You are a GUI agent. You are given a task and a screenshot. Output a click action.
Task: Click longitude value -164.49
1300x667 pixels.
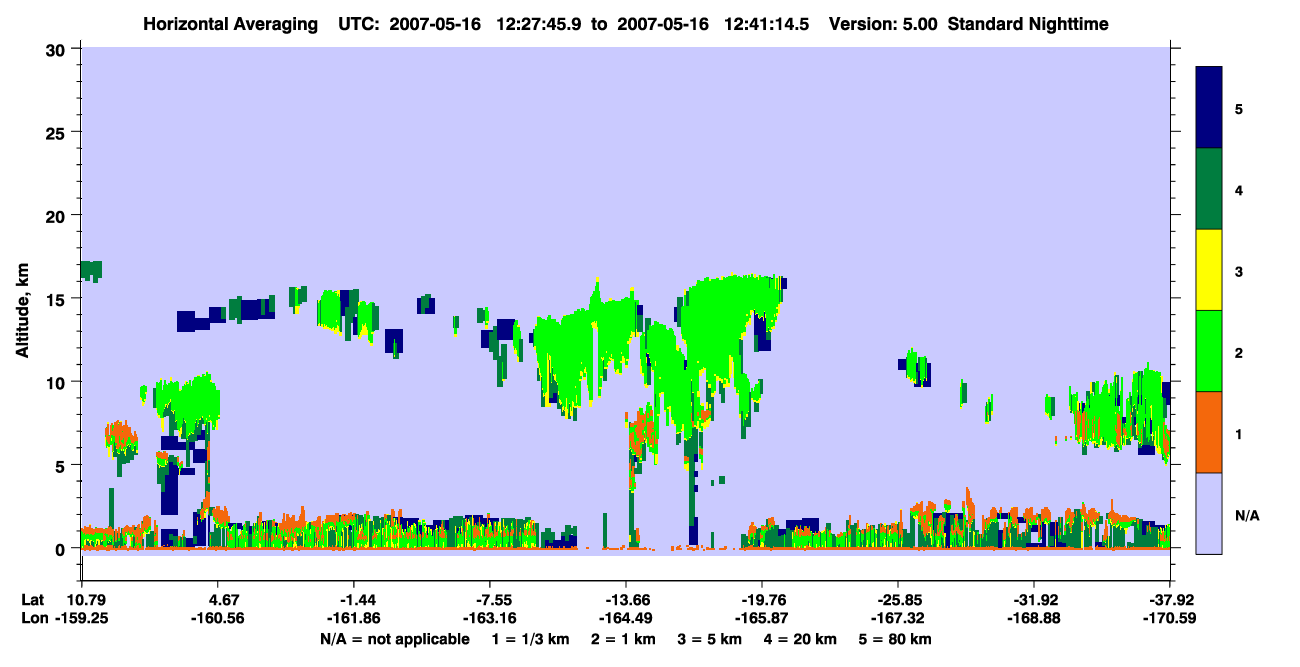625,618
